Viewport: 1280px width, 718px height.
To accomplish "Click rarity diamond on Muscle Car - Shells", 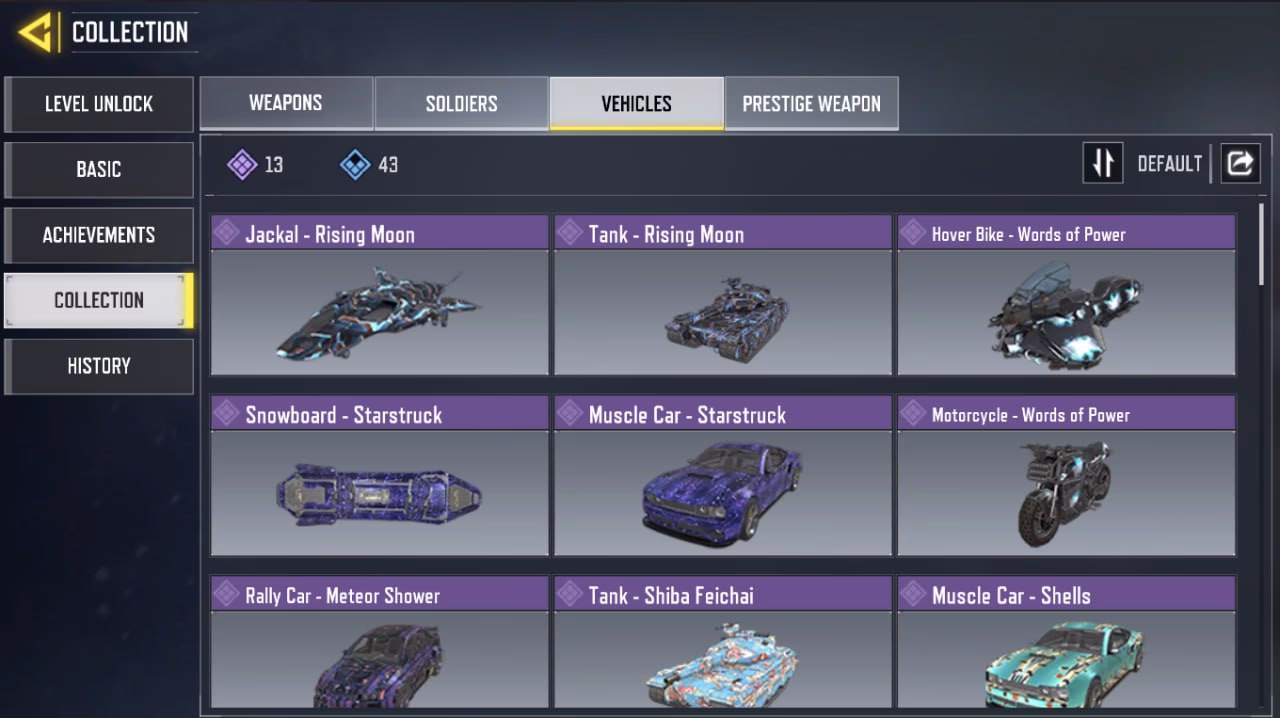I will 912,594.
